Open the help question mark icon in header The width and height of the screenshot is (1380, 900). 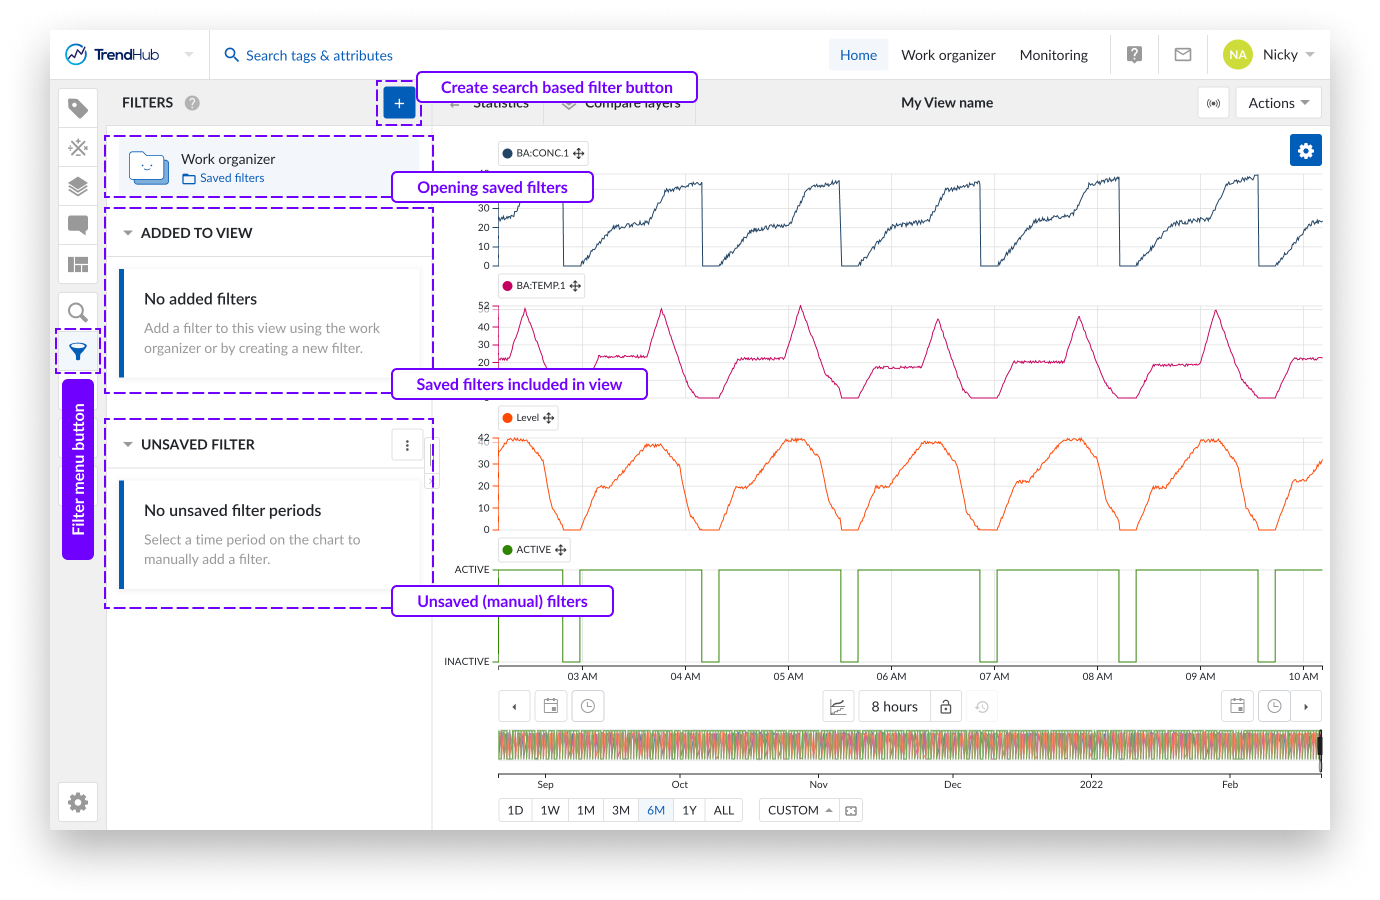click(x=1134, y=55)
